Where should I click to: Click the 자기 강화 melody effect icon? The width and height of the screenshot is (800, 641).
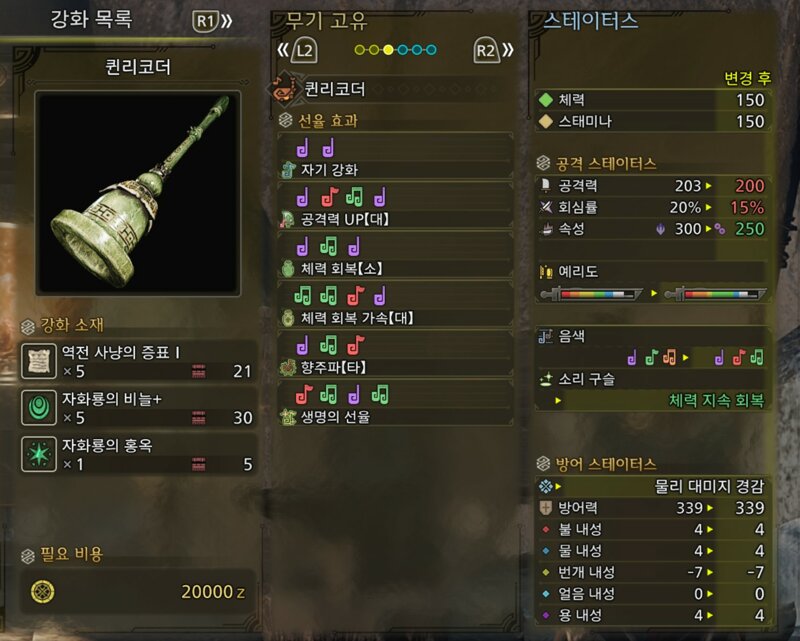click(288, 169)
